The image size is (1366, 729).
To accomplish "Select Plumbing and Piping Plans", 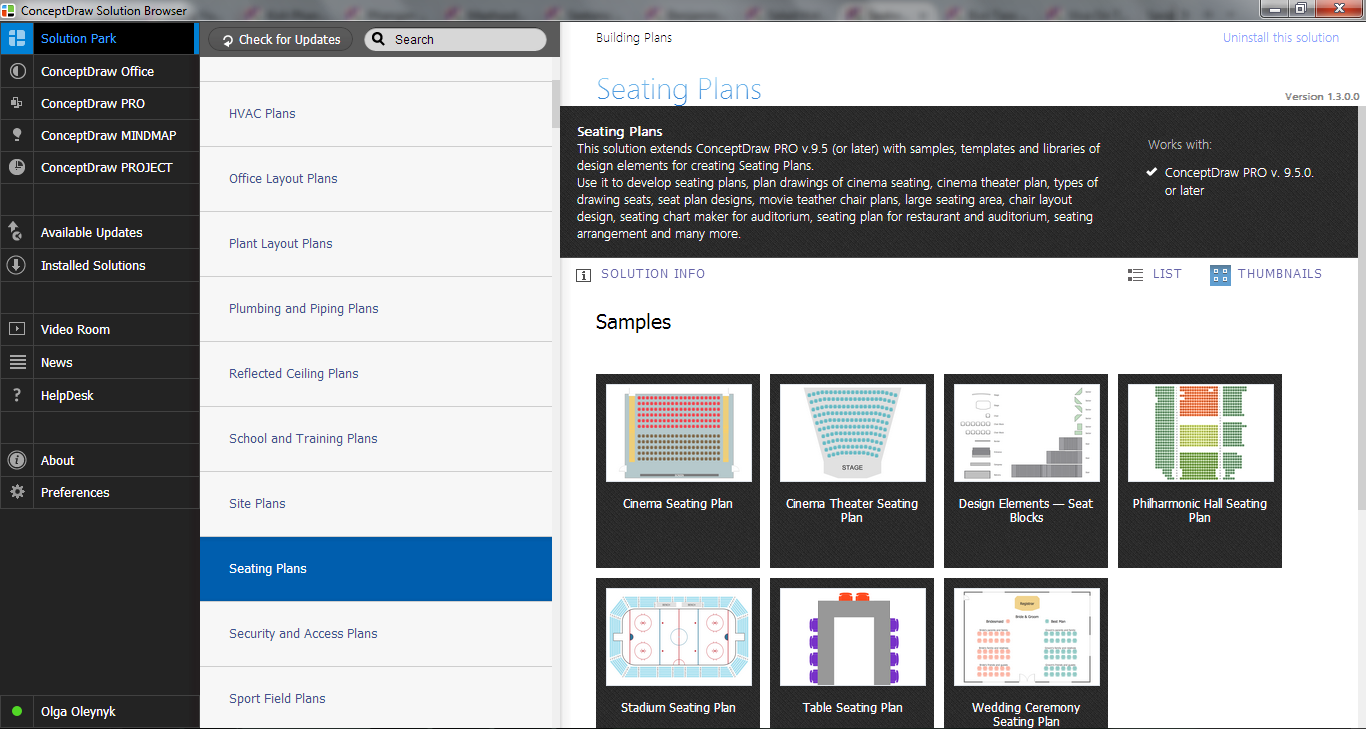I will (x=376, y=309).
